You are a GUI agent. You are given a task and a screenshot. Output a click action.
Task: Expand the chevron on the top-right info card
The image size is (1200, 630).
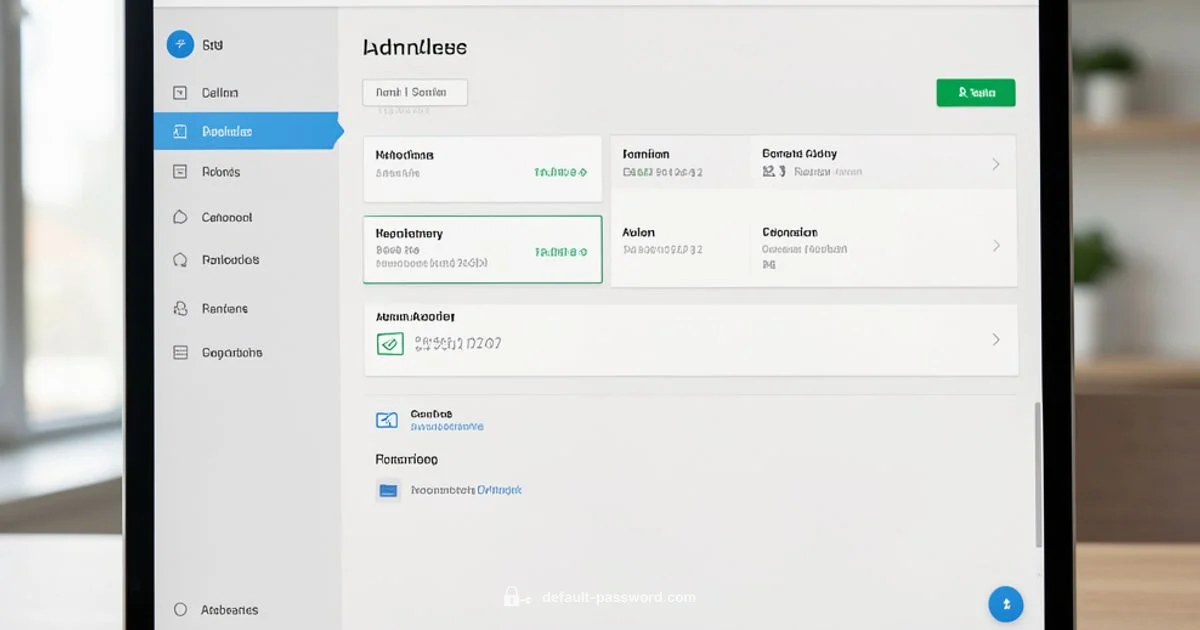tap(996, 164)
